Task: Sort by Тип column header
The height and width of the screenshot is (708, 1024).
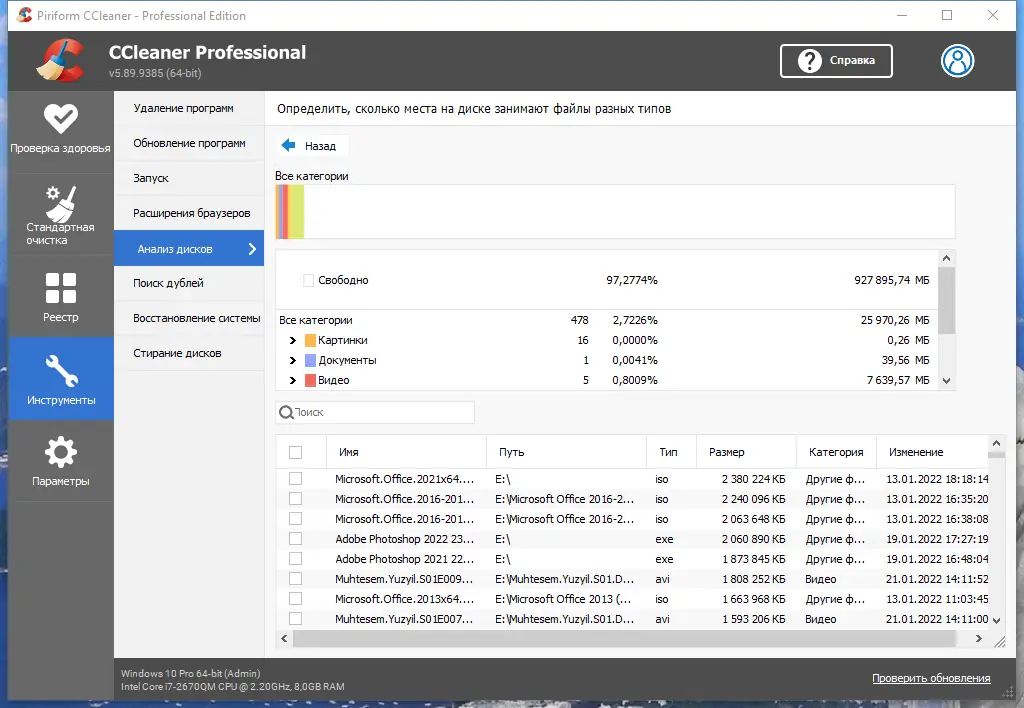Action: click(x=671, y=452)
